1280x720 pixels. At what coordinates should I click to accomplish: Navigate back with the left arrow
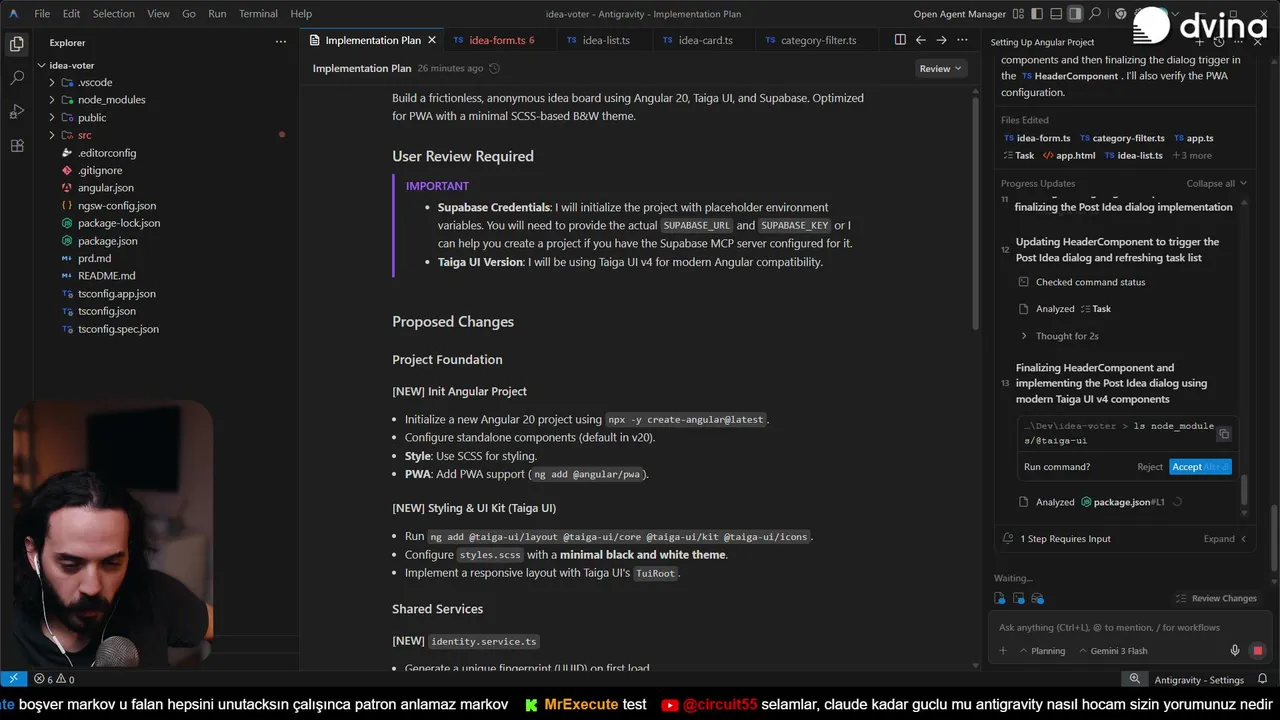coord(921,40)
